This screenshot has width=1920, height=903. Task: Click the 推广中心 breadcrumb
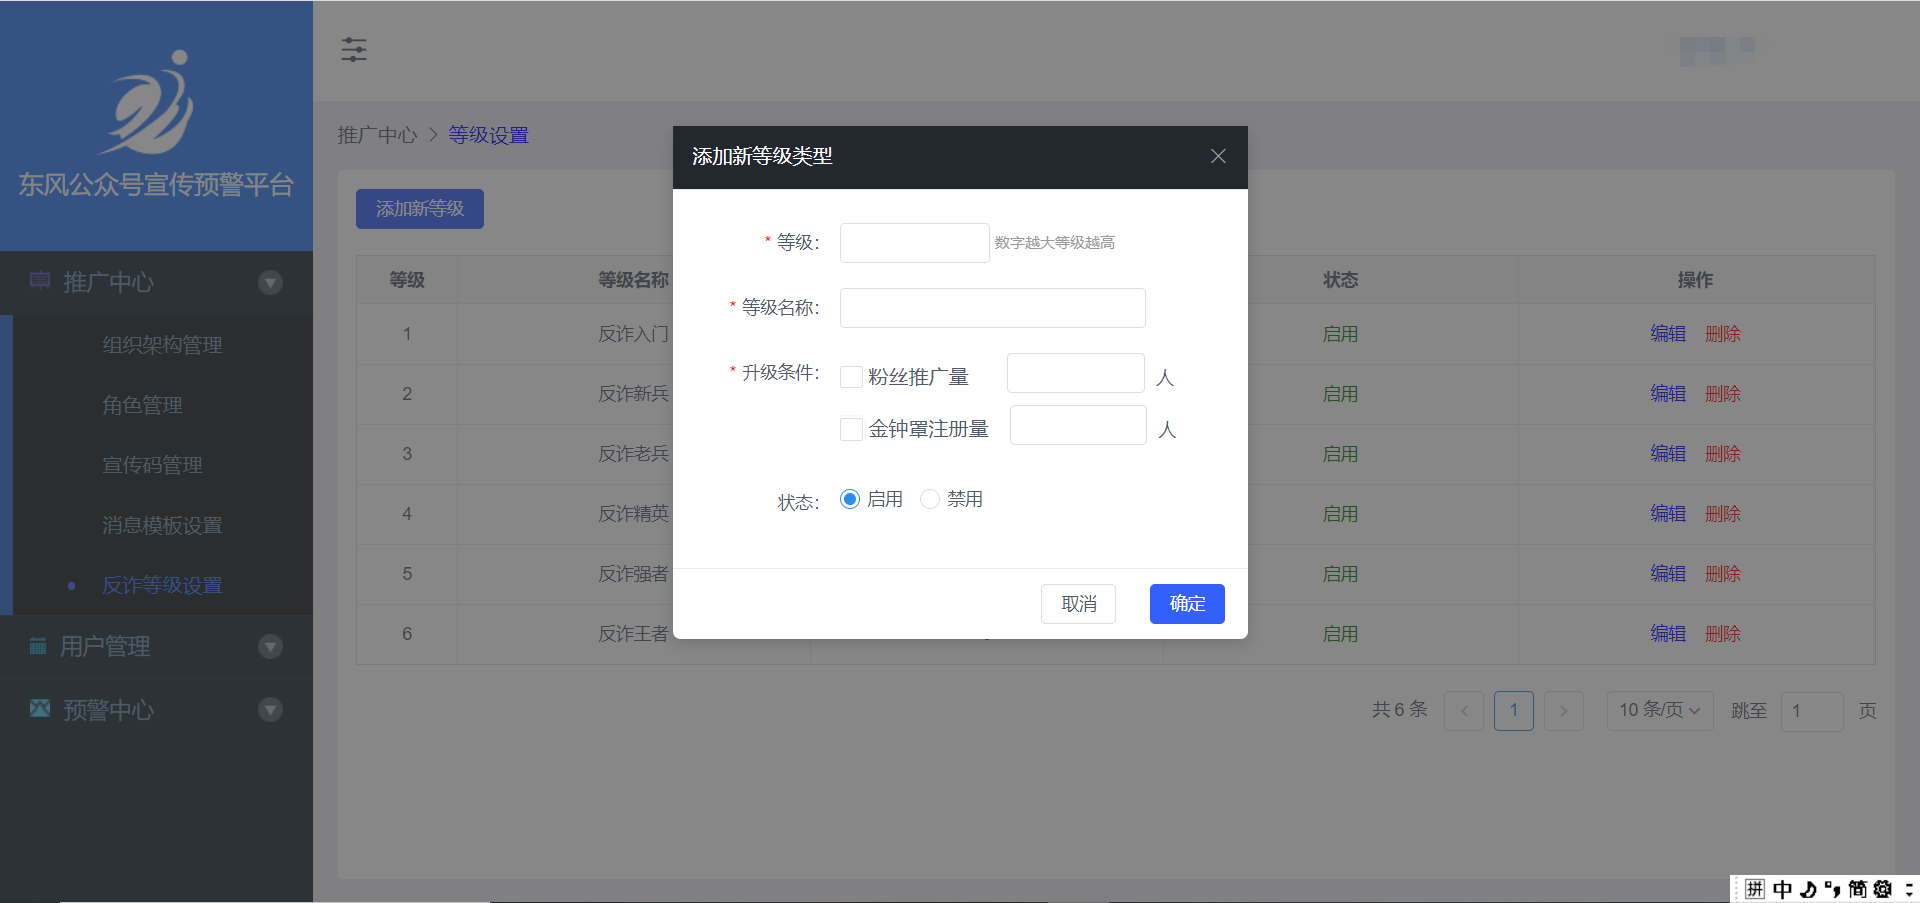click(377, 135)
